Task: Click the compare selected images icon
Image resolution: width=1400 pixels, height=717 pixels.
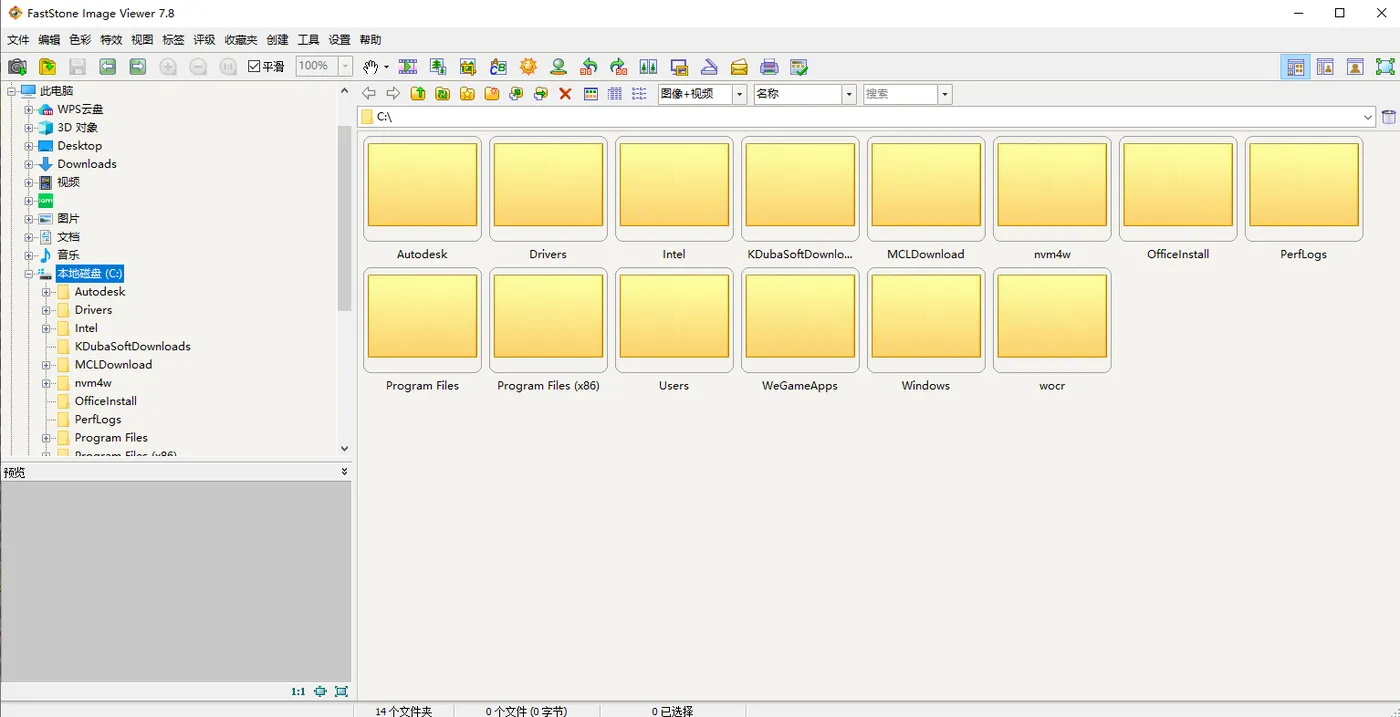Action: 649,67
